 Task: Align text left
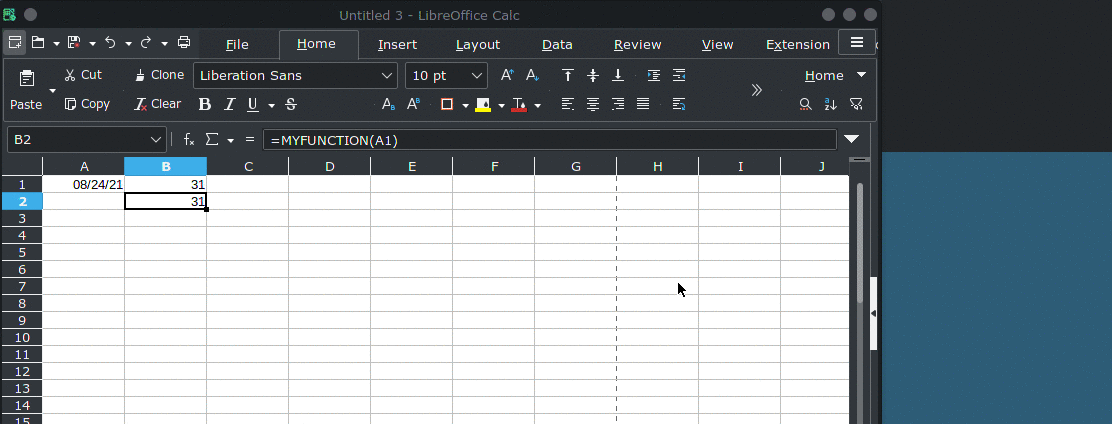[x=567, y=104]
